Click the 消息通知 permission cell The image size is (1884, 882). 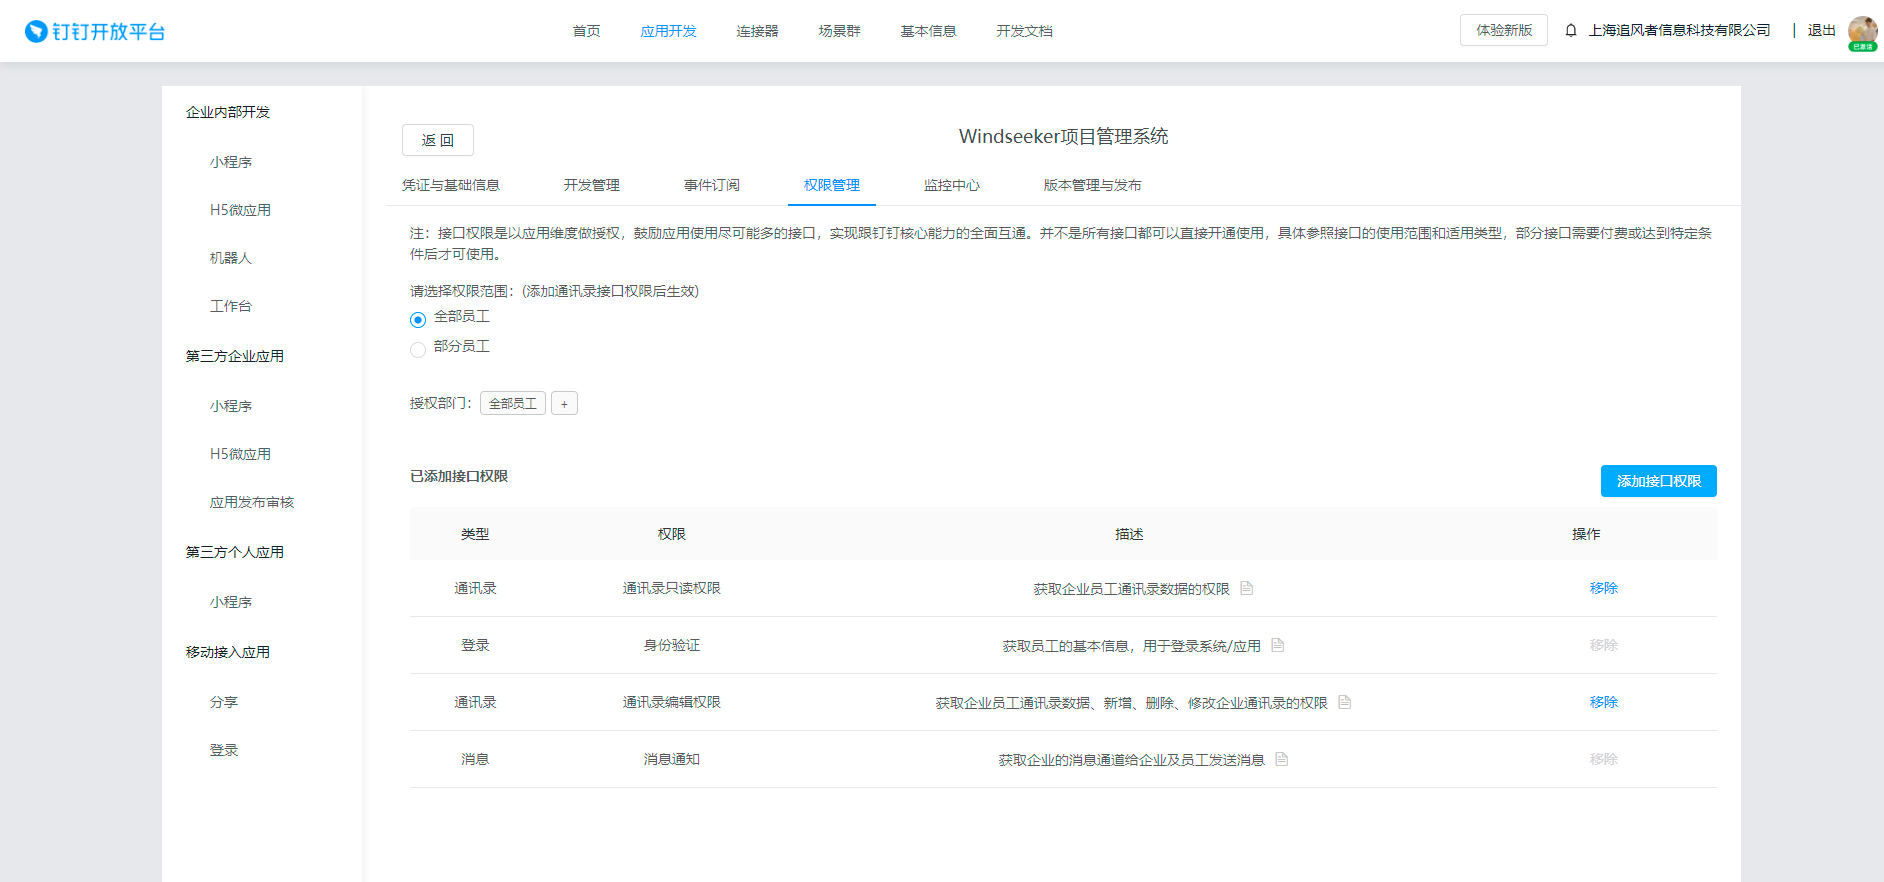click(672, 759)
